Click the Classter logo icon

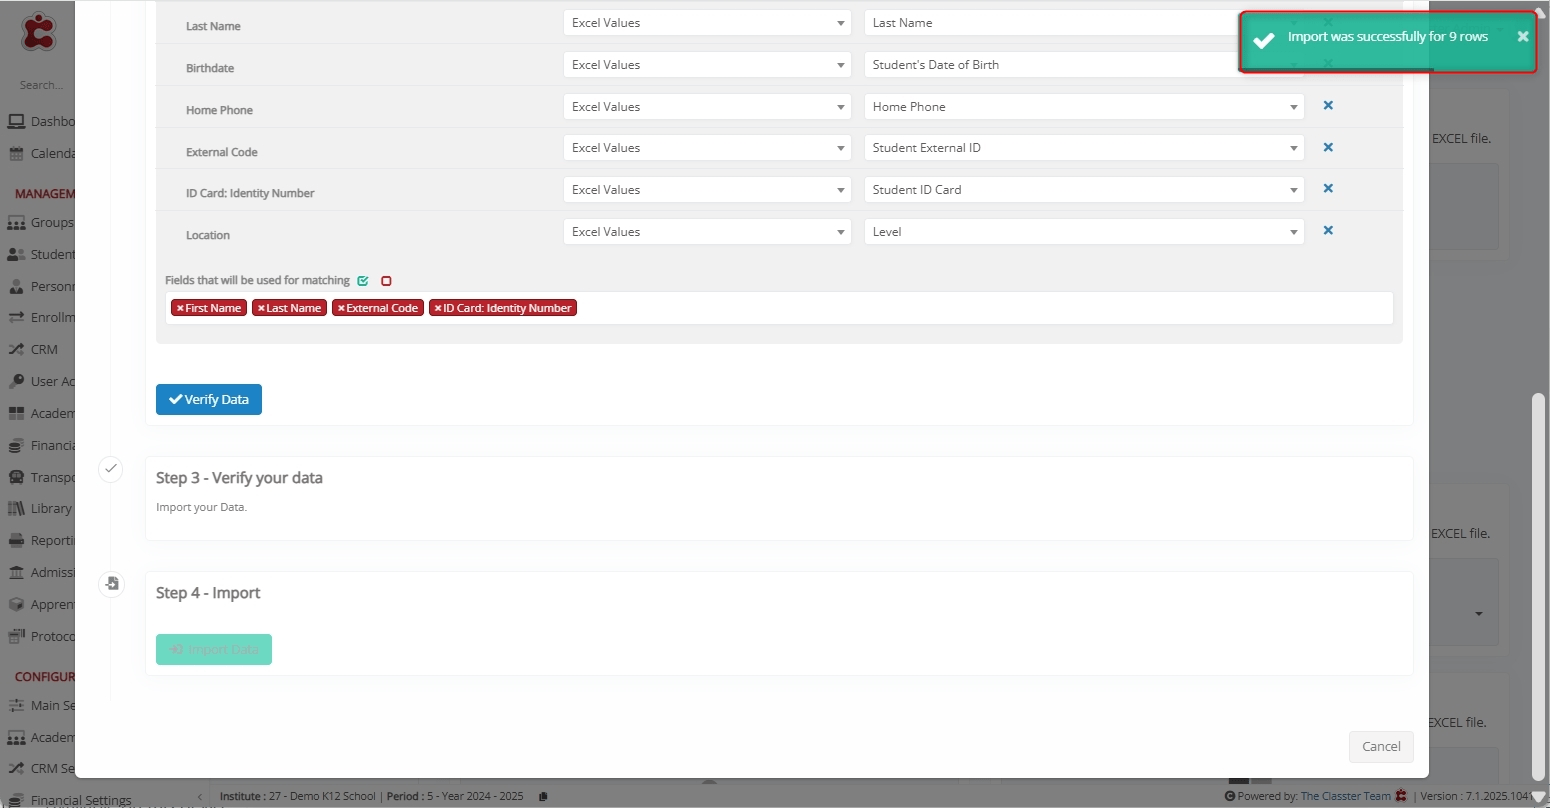point(39,32)
